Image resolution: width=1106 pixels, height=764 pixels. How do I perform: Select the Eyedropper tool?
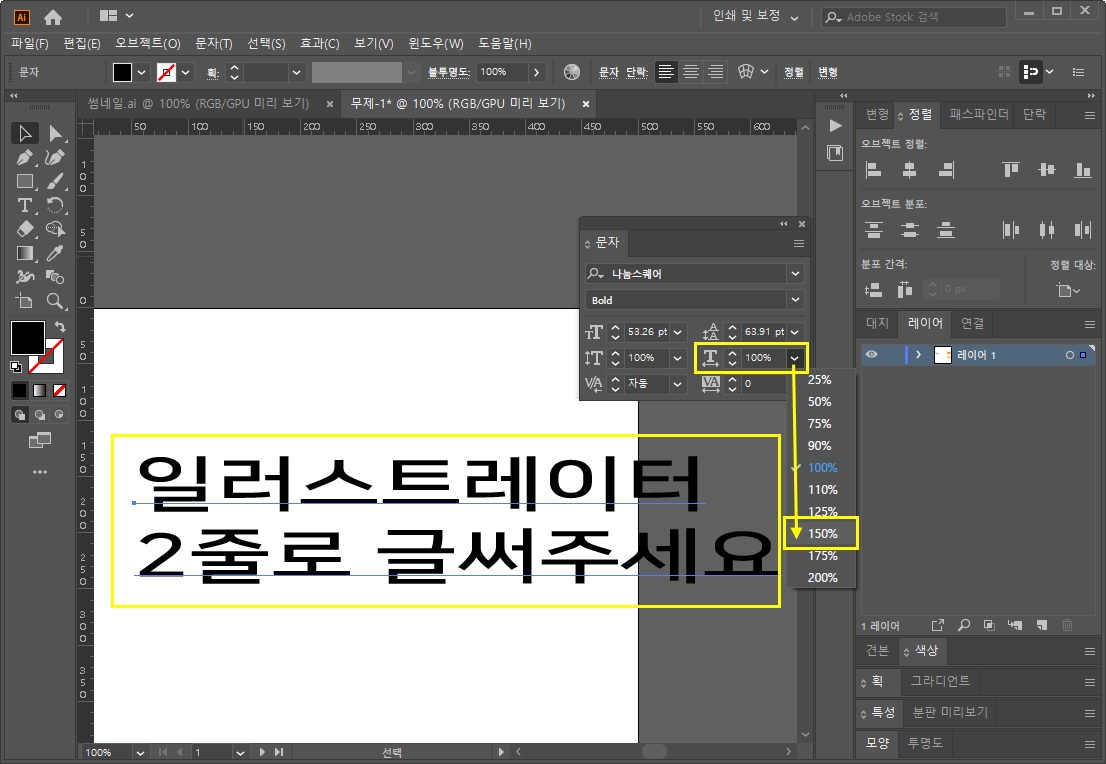click(54, 253)
